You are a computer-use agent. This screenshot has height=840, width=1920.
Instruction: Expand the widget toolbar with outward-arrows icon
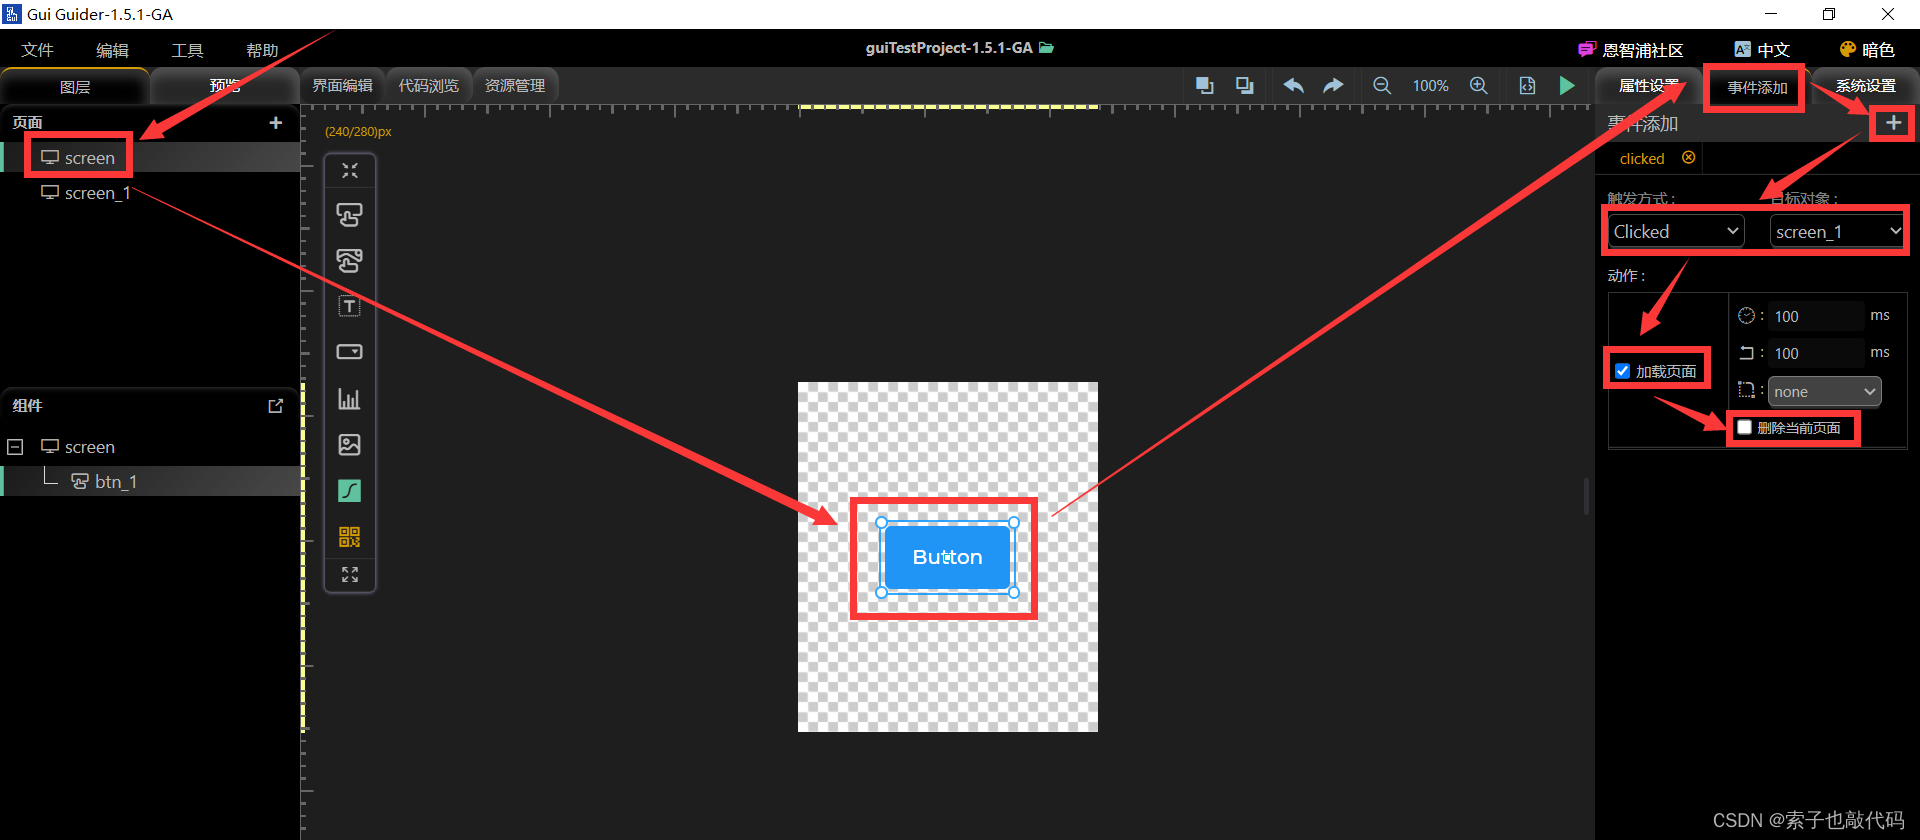(350, 575)
